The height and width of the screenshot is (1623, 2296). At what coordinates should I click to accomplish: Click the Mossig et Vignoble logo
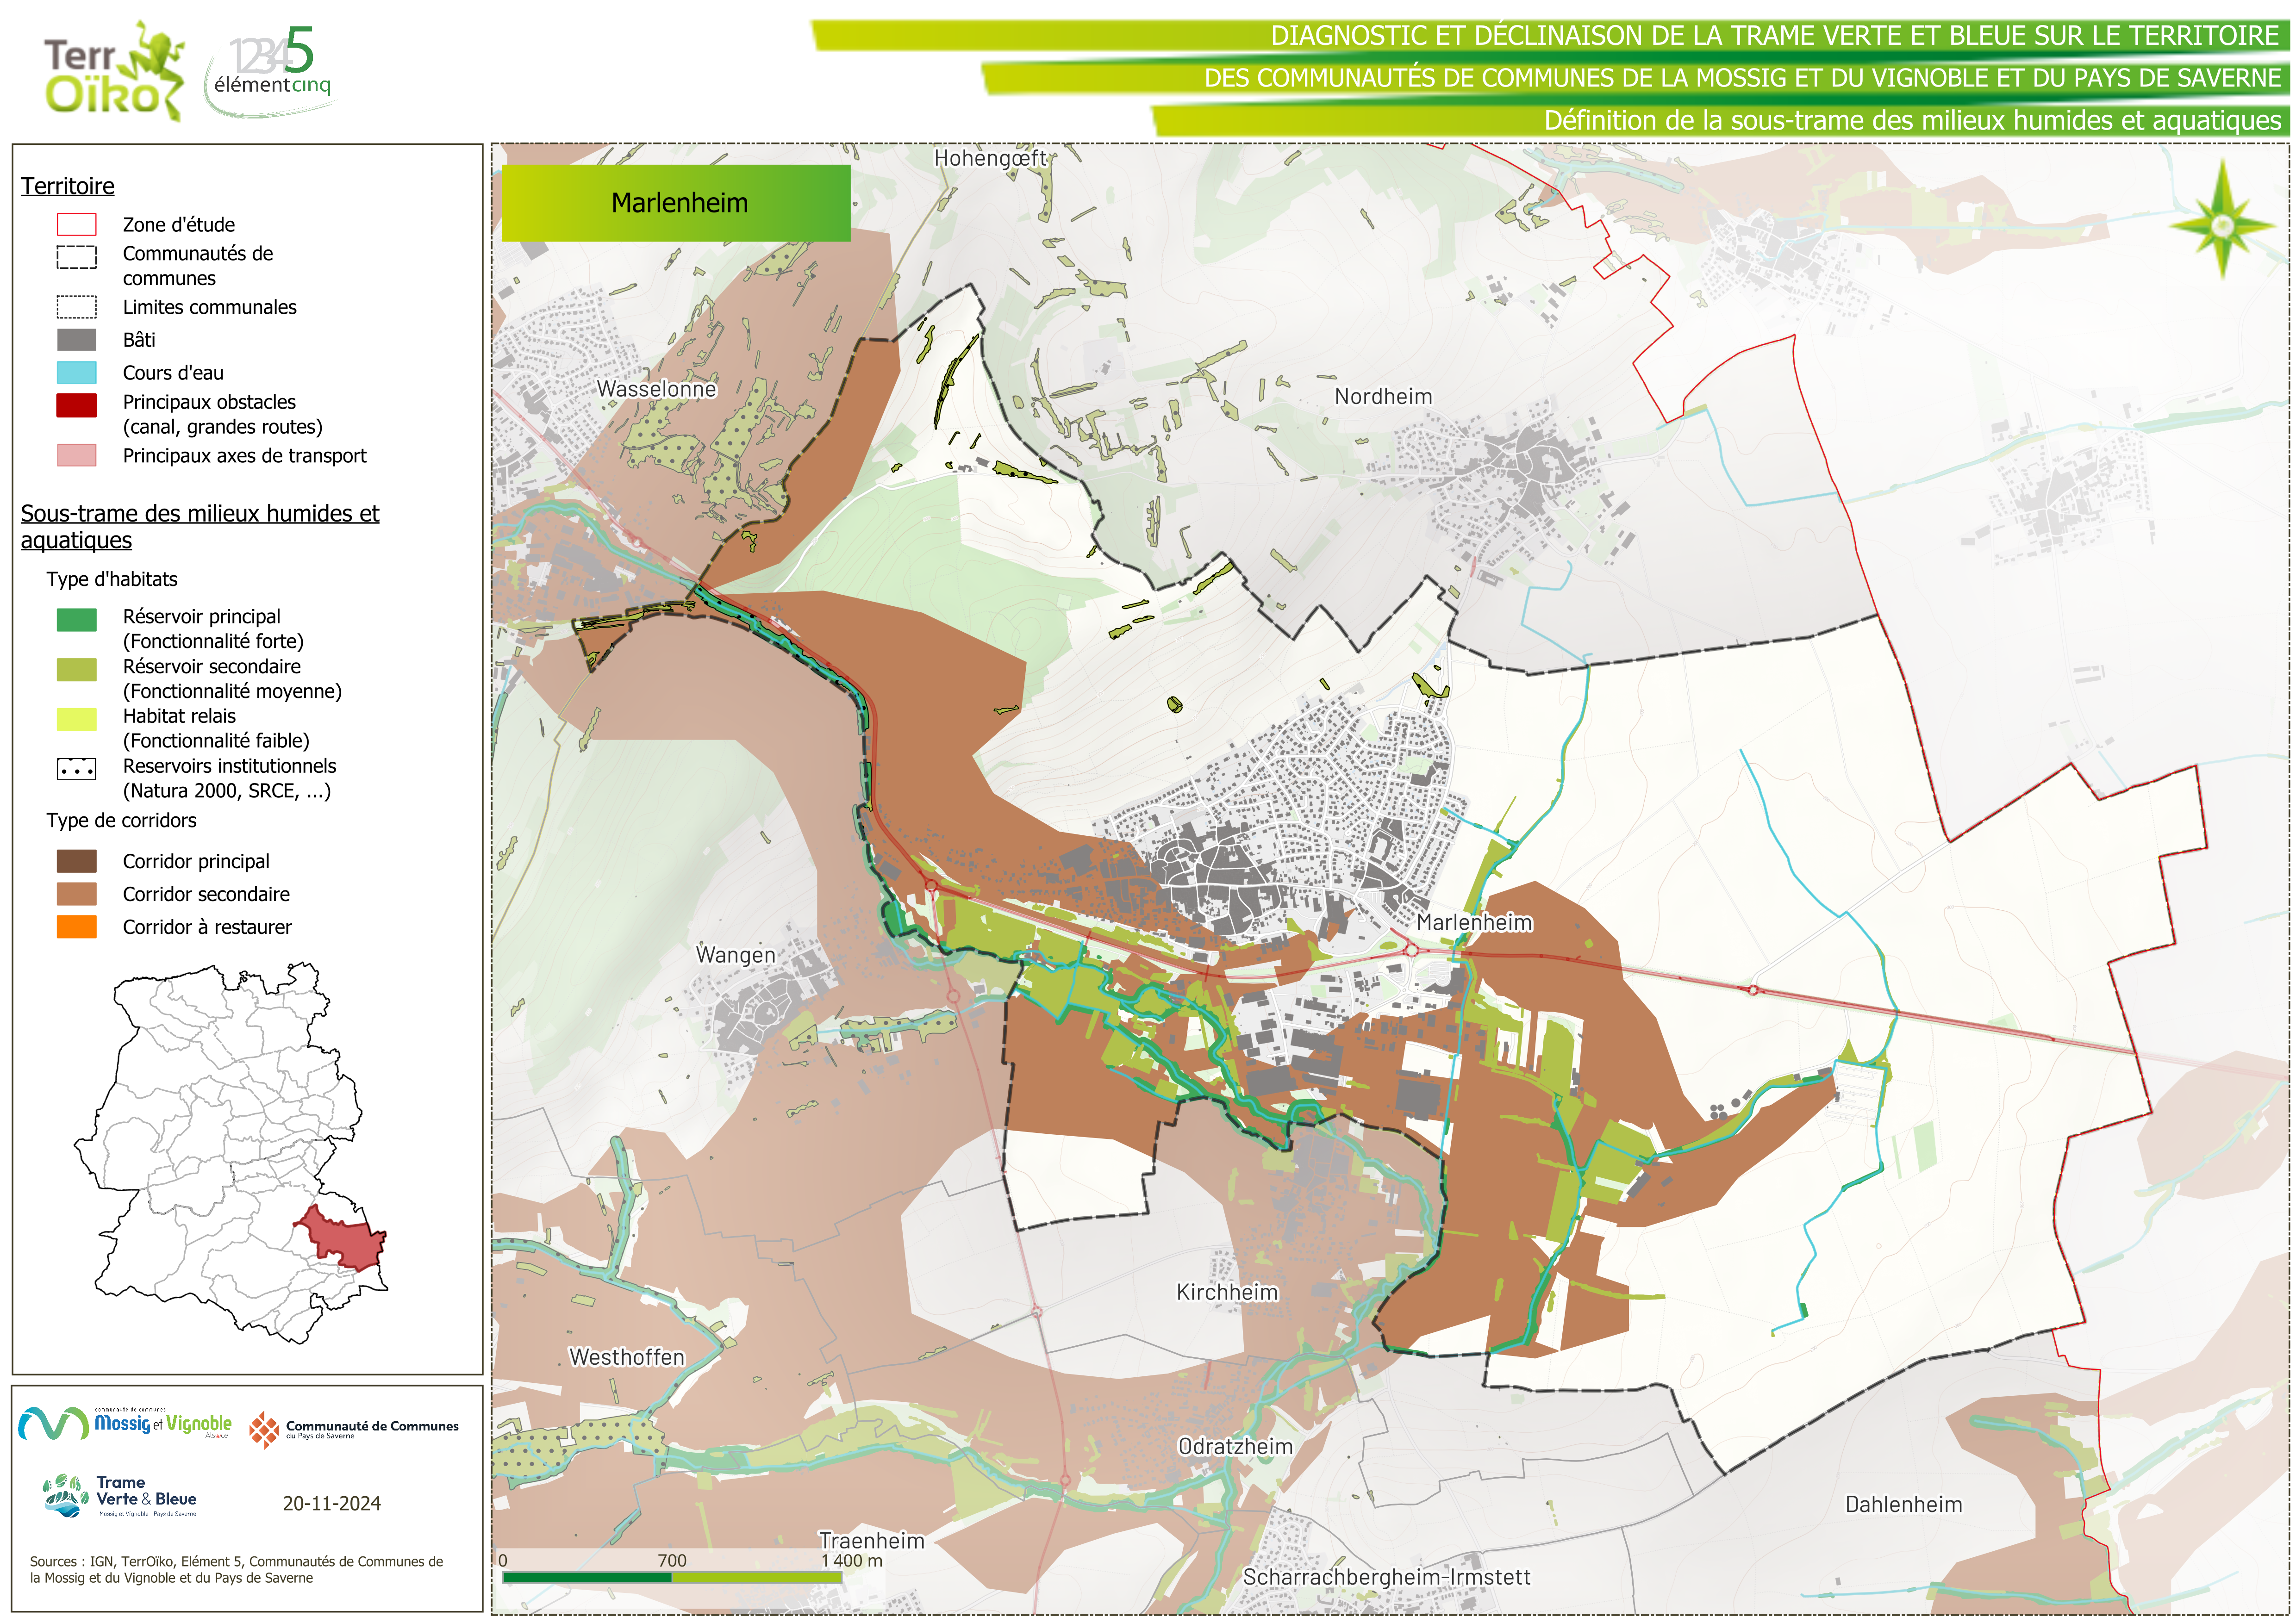tap(126, 1423)
